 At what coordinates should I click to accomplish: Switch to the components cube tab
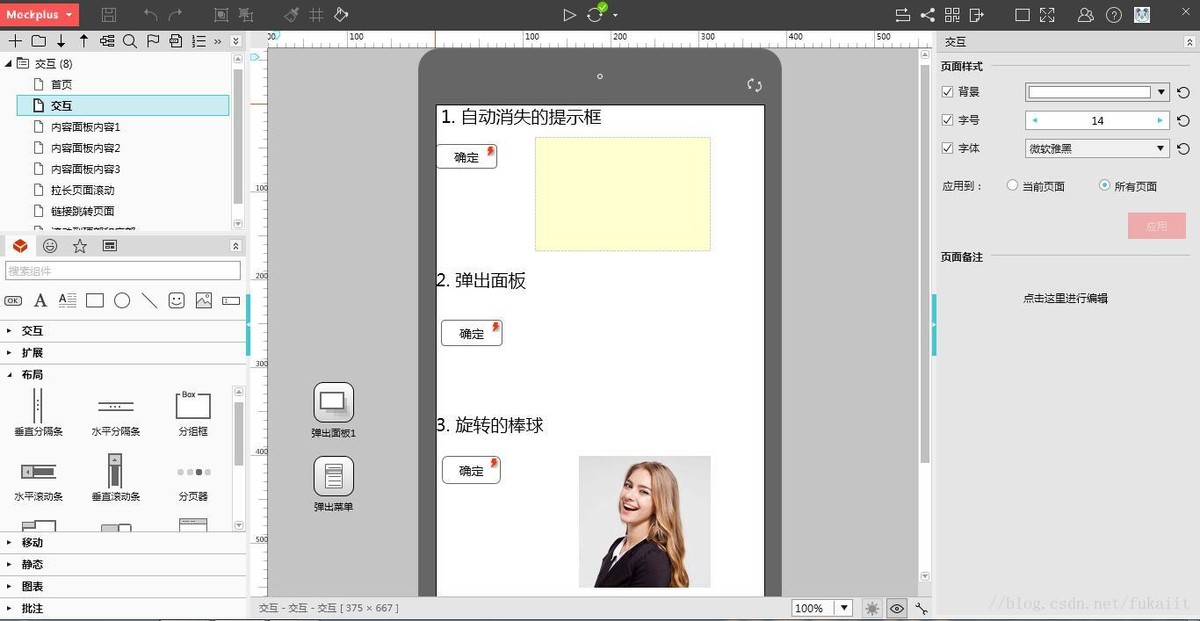tap(20, 246)
